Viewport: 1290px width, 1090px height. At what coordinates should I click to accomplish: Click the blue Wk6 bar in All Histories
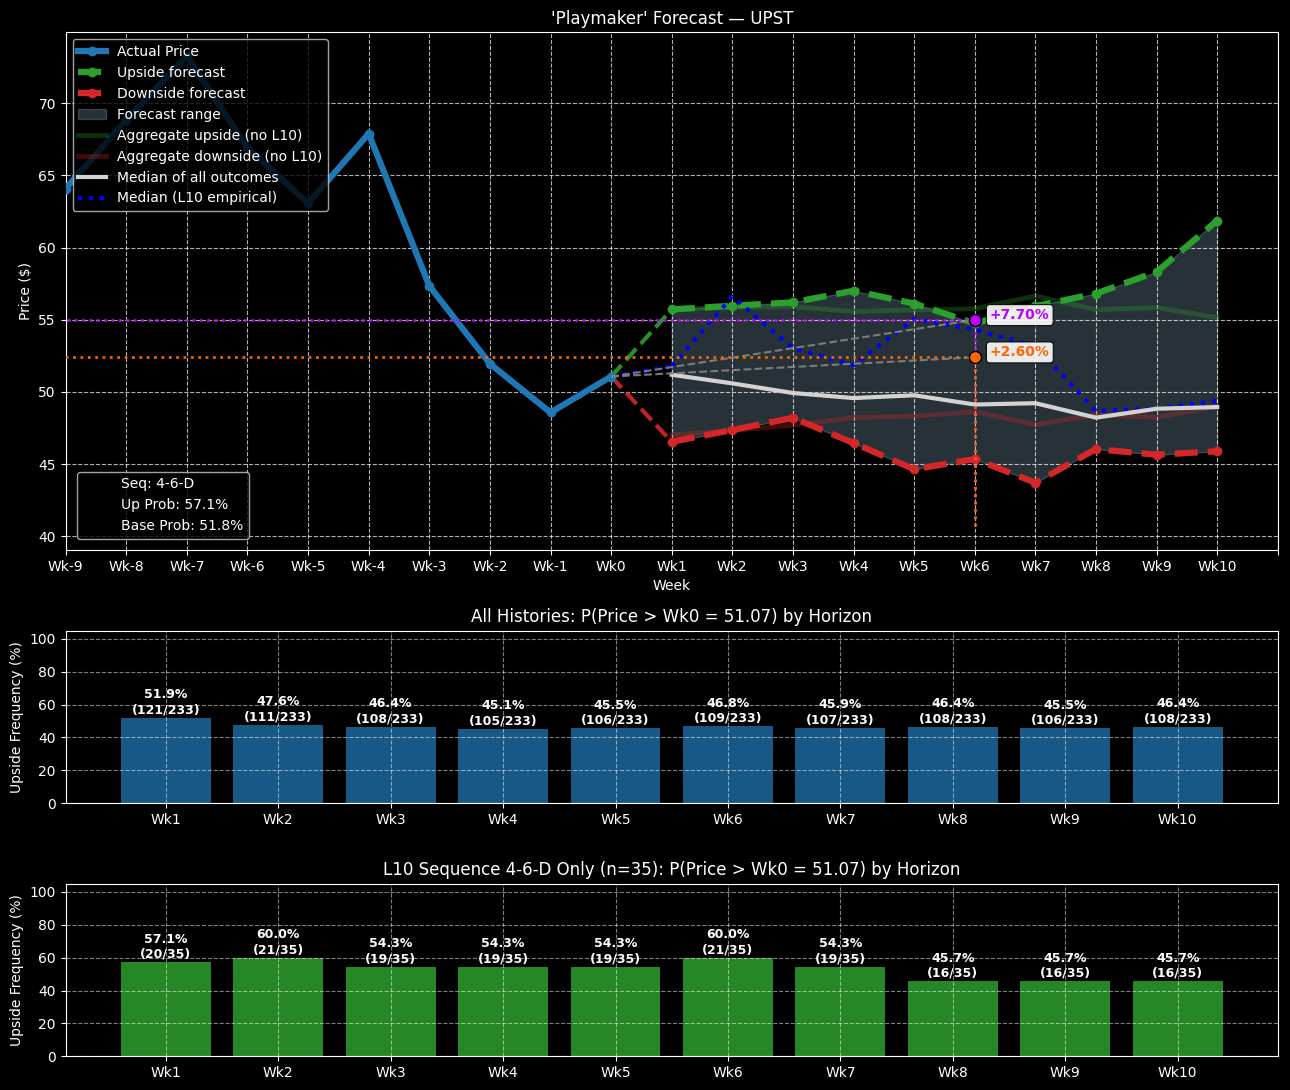pyautogui.click(x=728, y=765)
